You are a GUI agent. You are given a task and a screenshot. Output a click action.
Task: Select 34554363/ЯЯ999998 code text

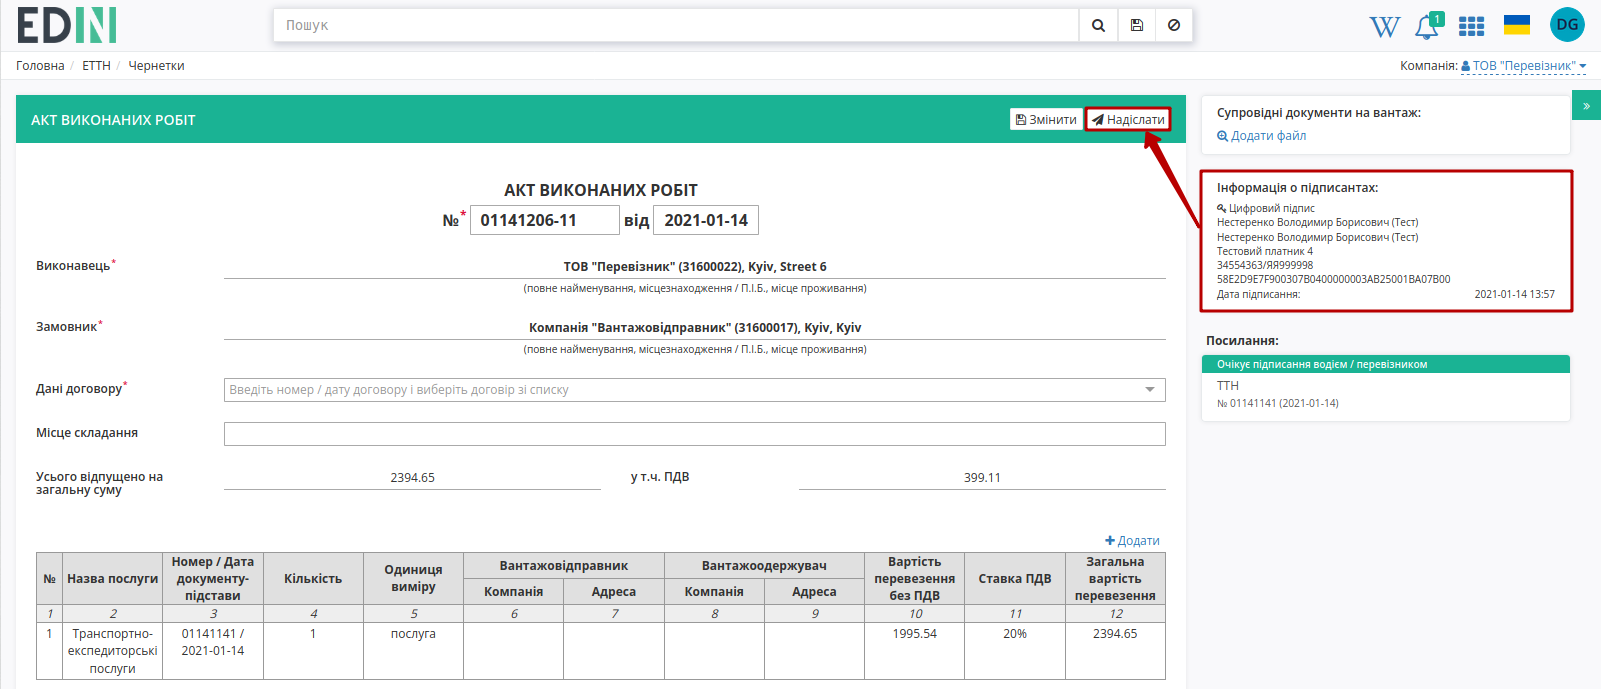pos(1265,266)
